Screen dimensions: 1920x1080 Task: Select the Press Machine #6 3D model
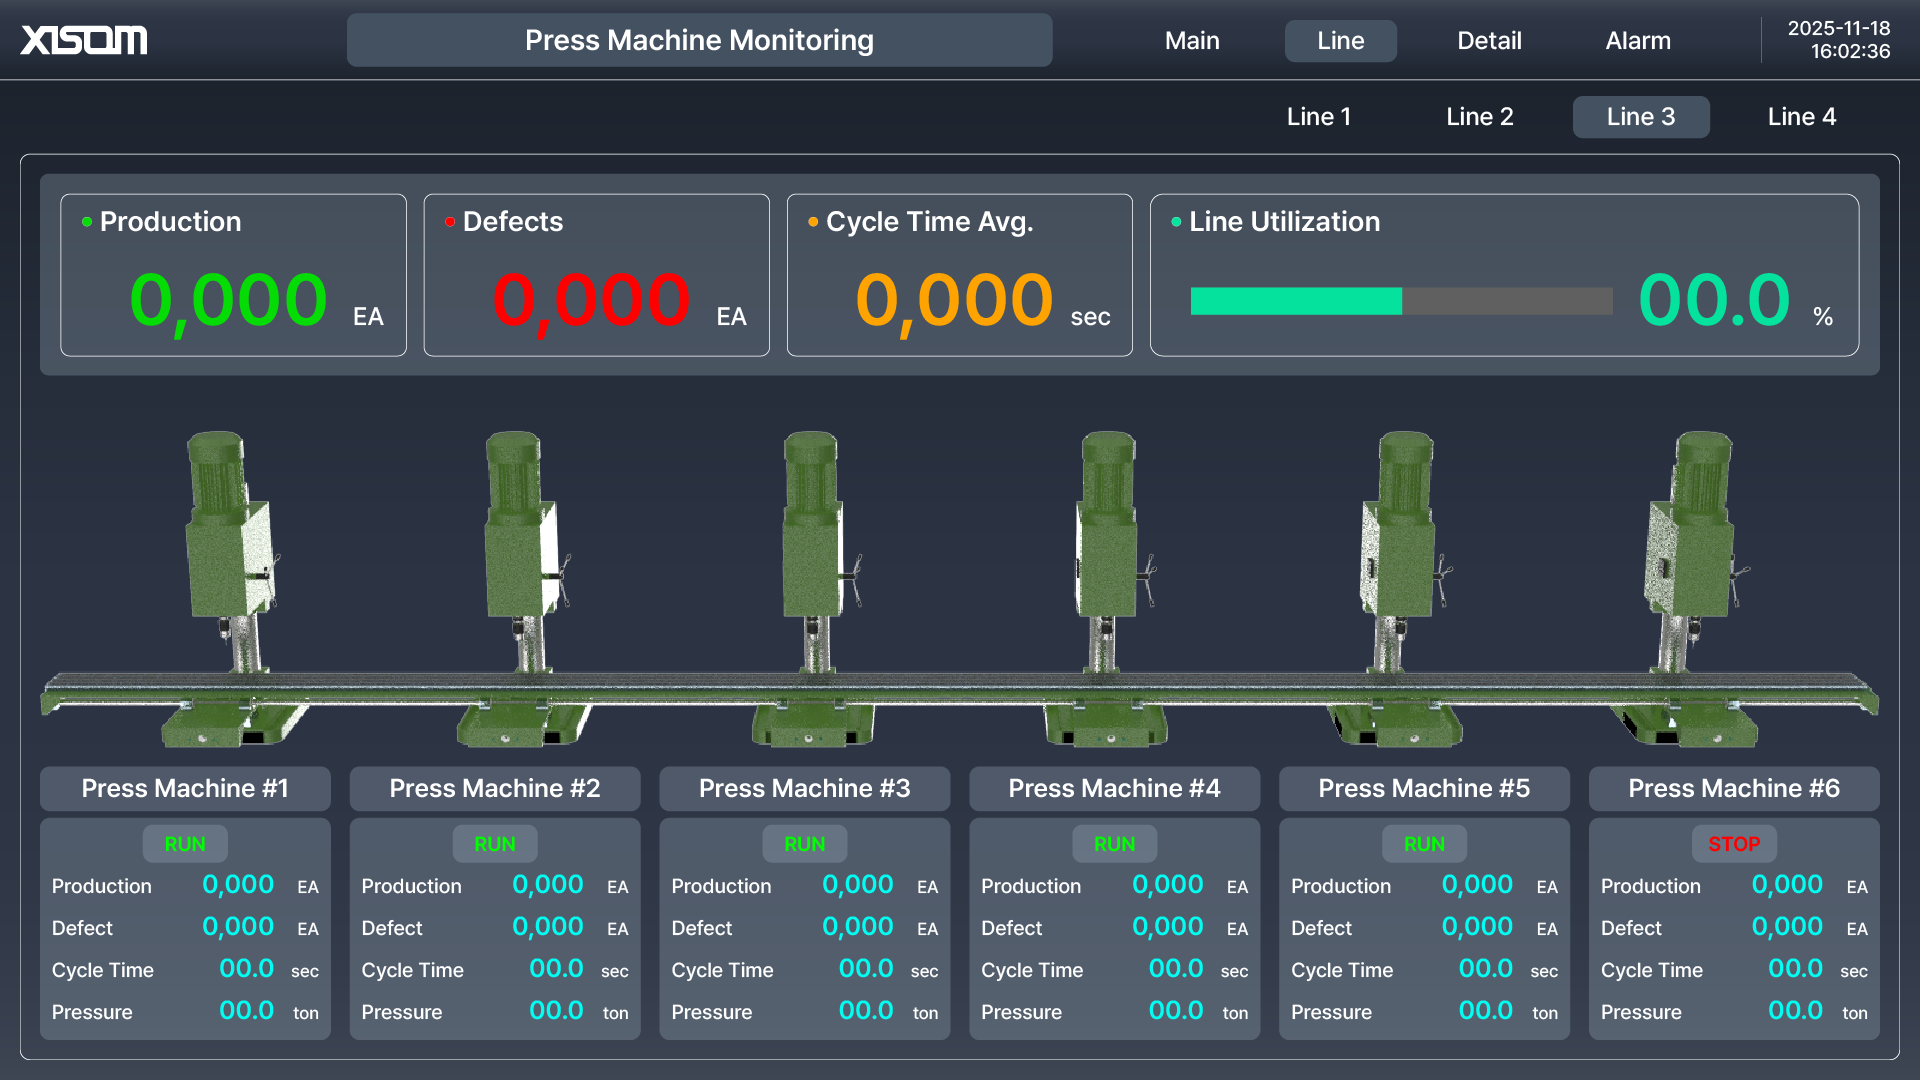(1692, 560)
